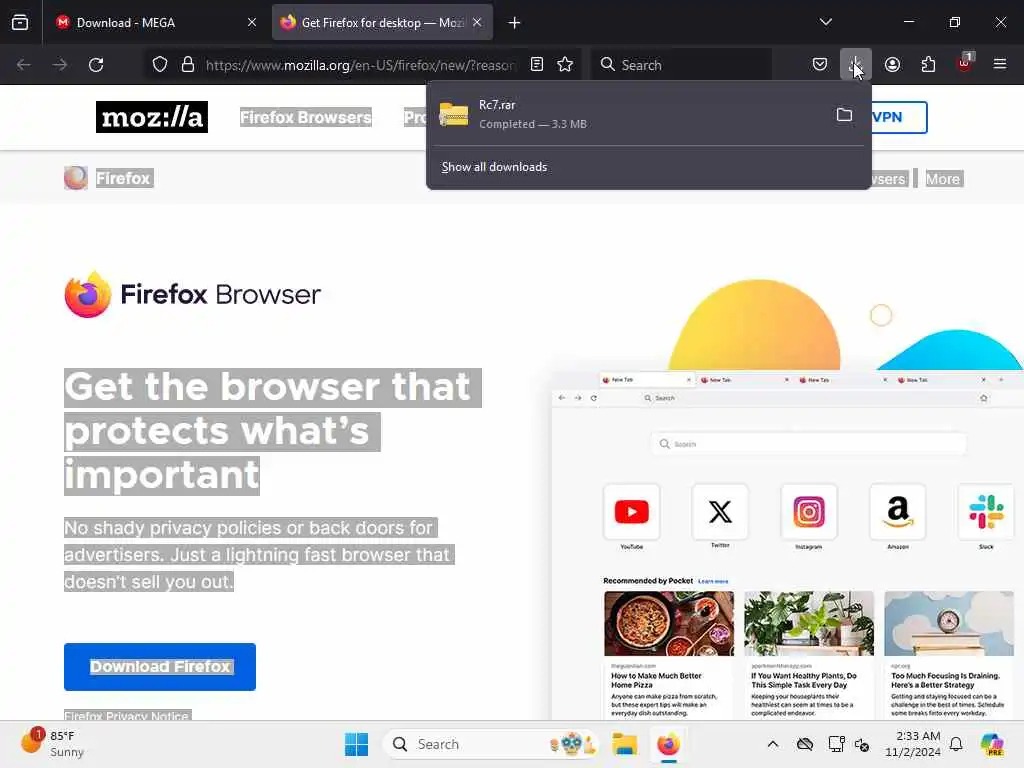Open File Explorer from taskbar
1024x768 pixels.
tap(624, 744)
